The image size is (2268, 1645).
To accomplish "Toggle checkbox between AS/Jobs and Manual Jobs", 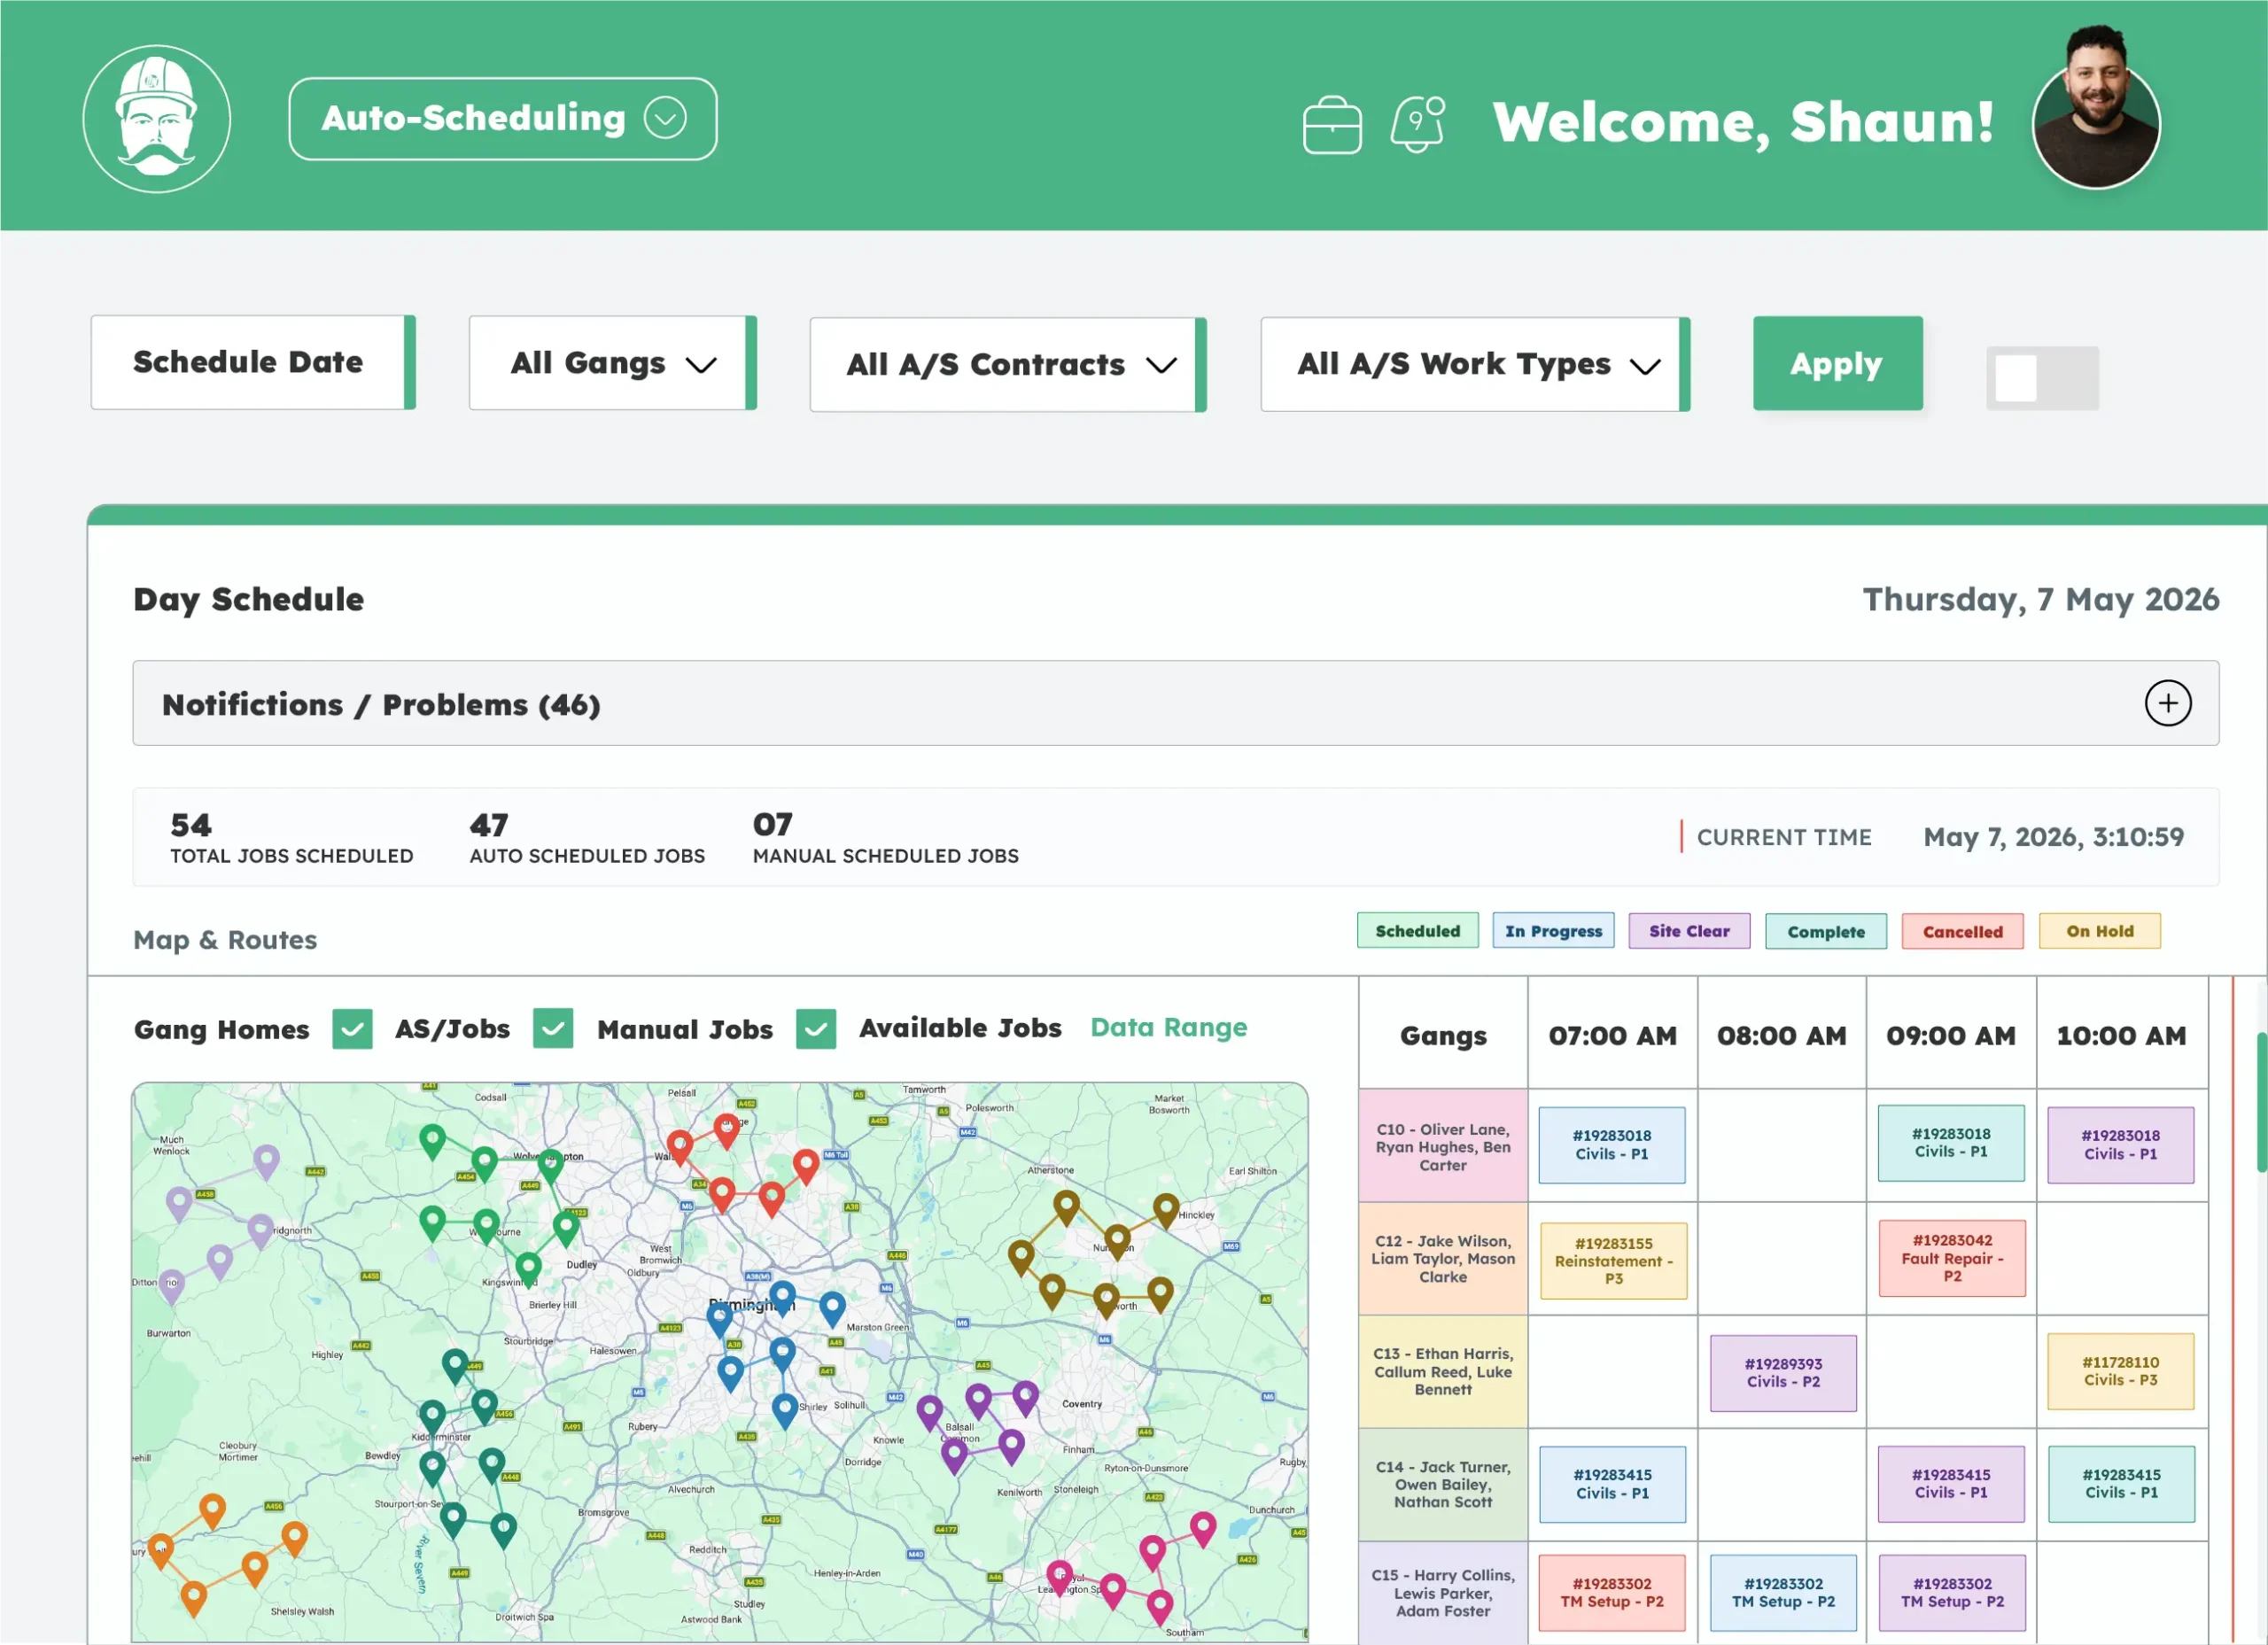I will 553,1028.
